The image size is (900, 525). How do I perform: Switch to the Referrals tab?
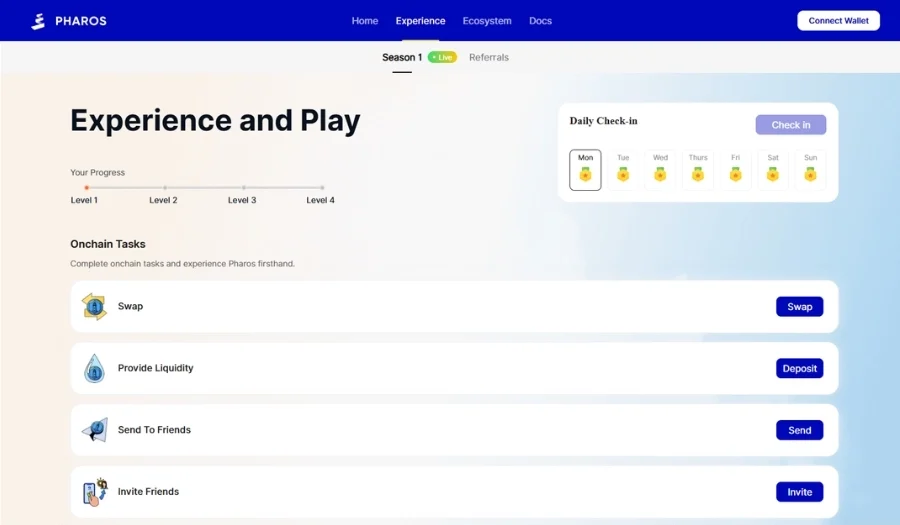tap(488, 57)
